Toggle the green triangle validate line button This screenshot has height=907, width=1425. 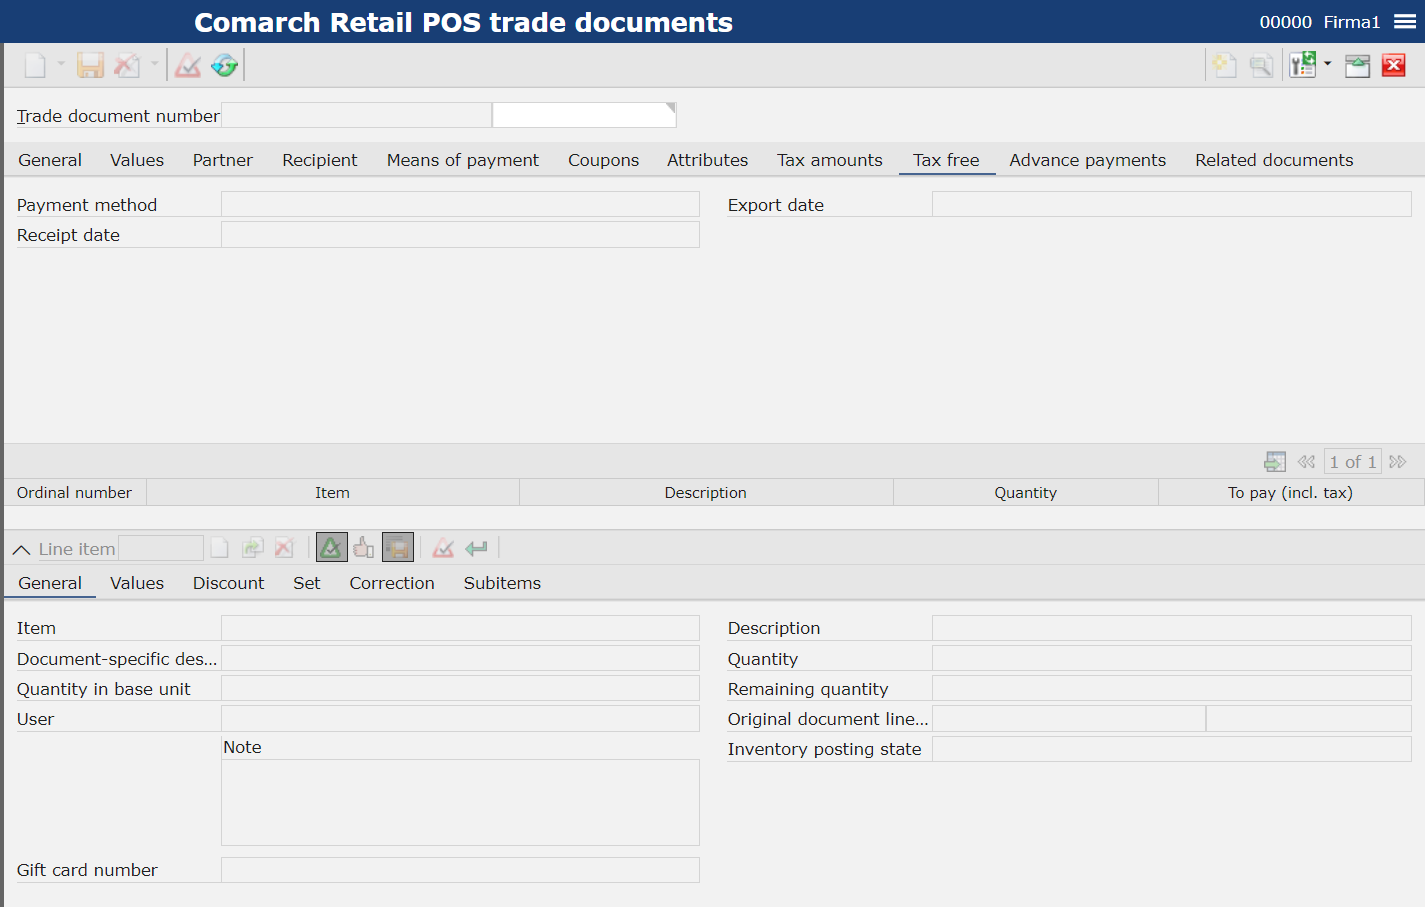(x=332, y=548)
